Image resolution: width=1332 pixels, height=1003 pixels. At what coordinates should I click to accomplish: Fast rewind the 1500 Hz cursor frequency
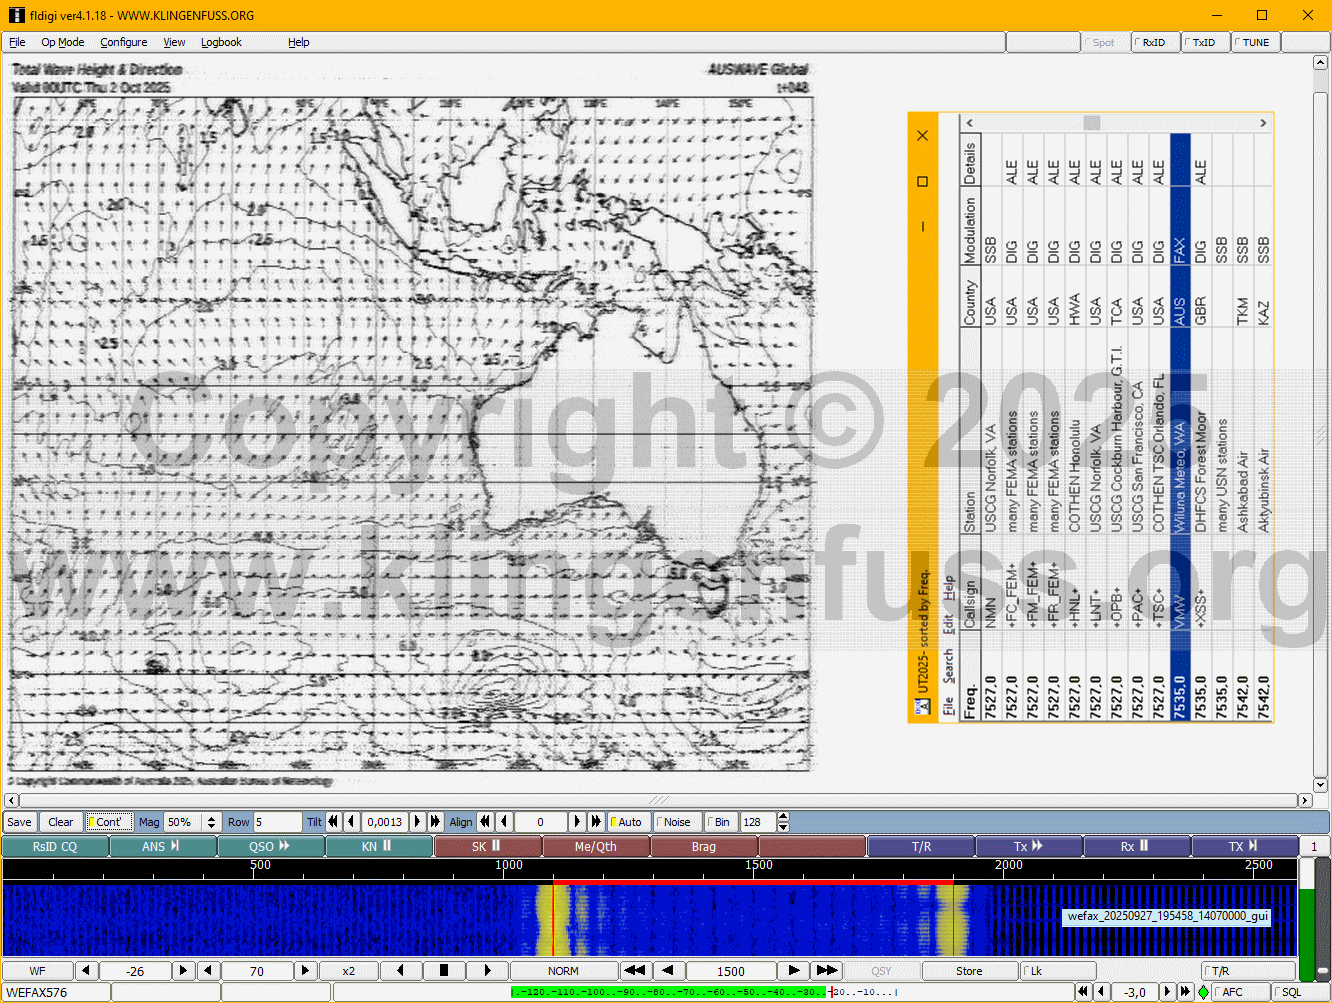tap(634, 971)
